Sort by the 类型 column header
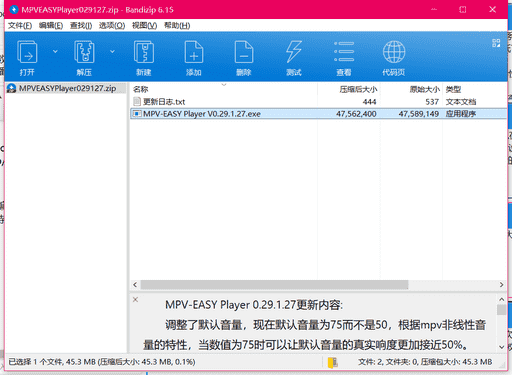The width and height of the screenshot is (512, 375). (x=453, y=89)
